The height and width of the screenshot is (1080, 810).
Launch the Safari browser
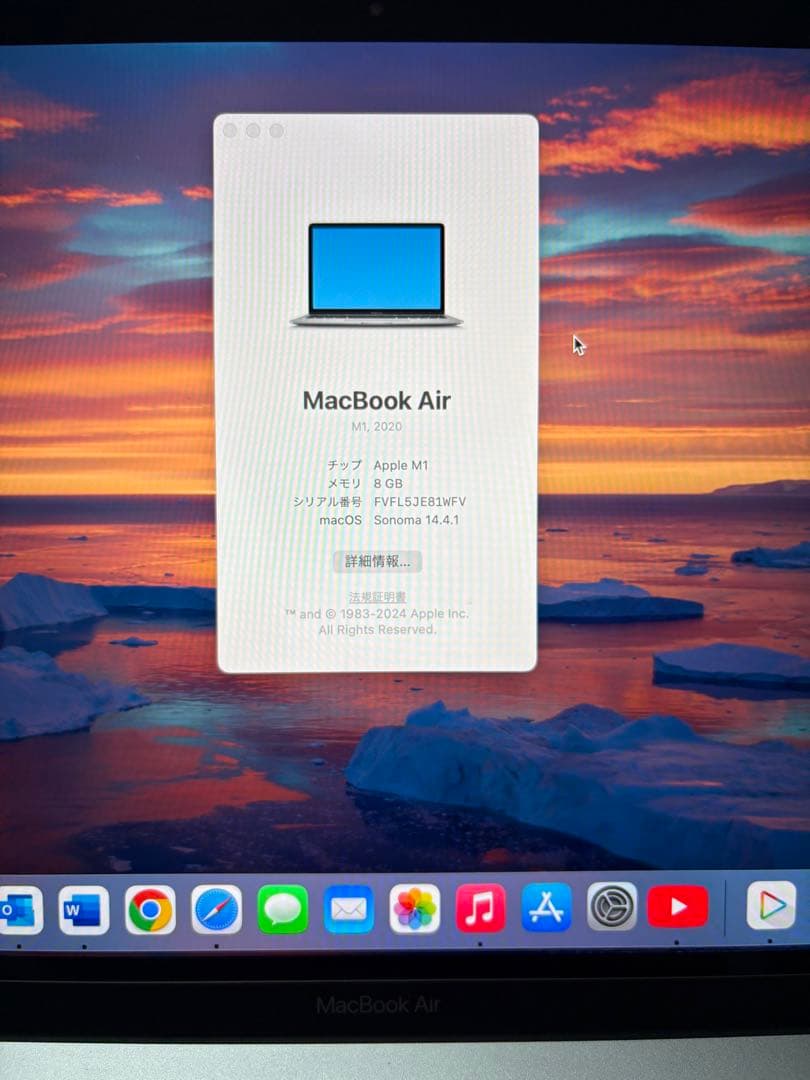[218, 908]
